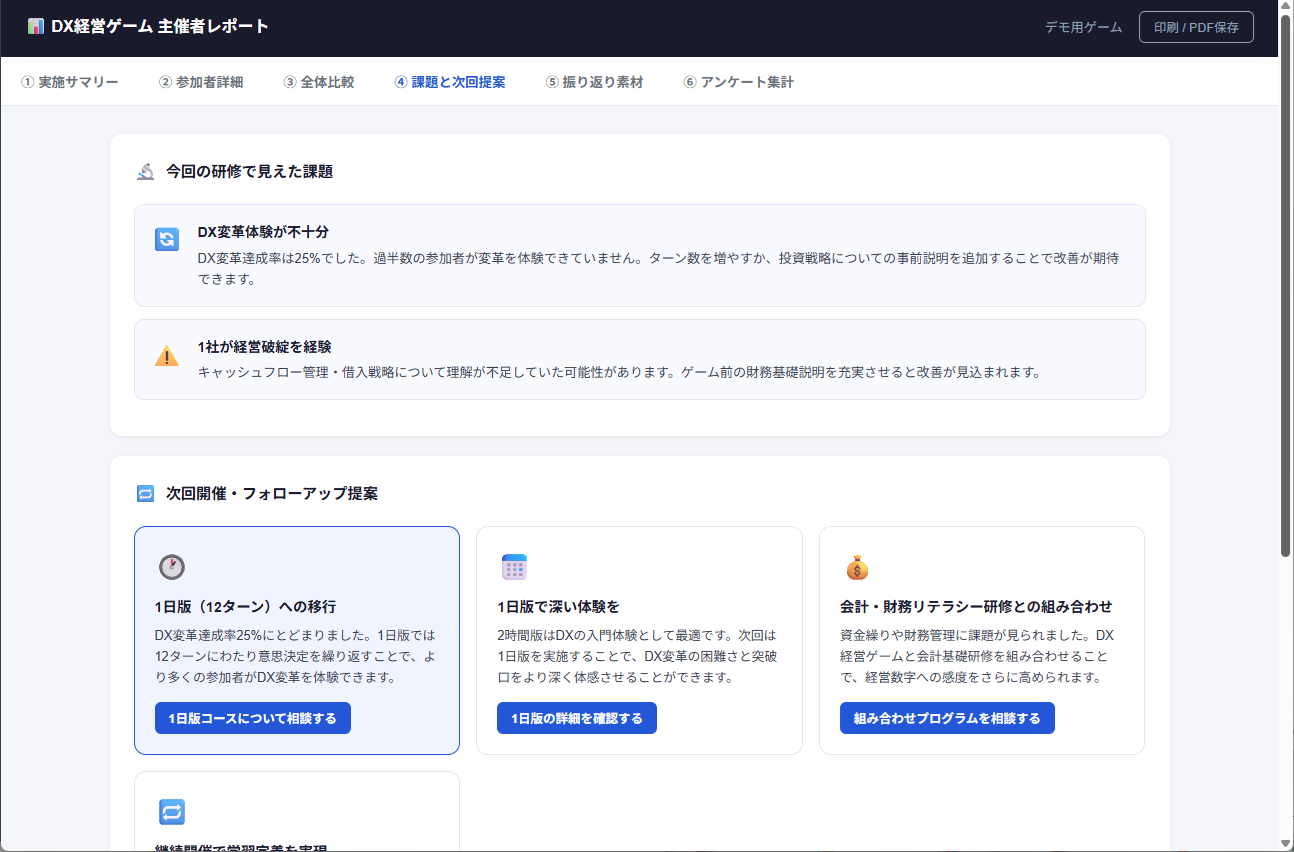Viewport: 1294px width, 852px height.
Task: Click the DX変革体験が不十分 issue heading
Action: tap(263, 232)
